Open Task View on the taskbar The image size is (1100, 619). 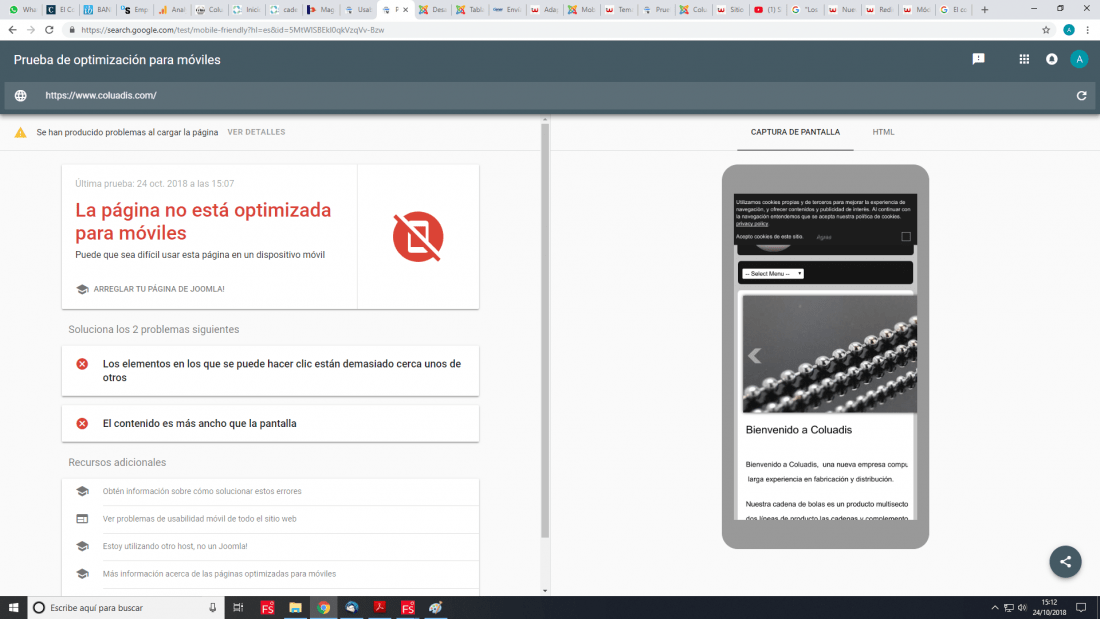click(239, 608)
